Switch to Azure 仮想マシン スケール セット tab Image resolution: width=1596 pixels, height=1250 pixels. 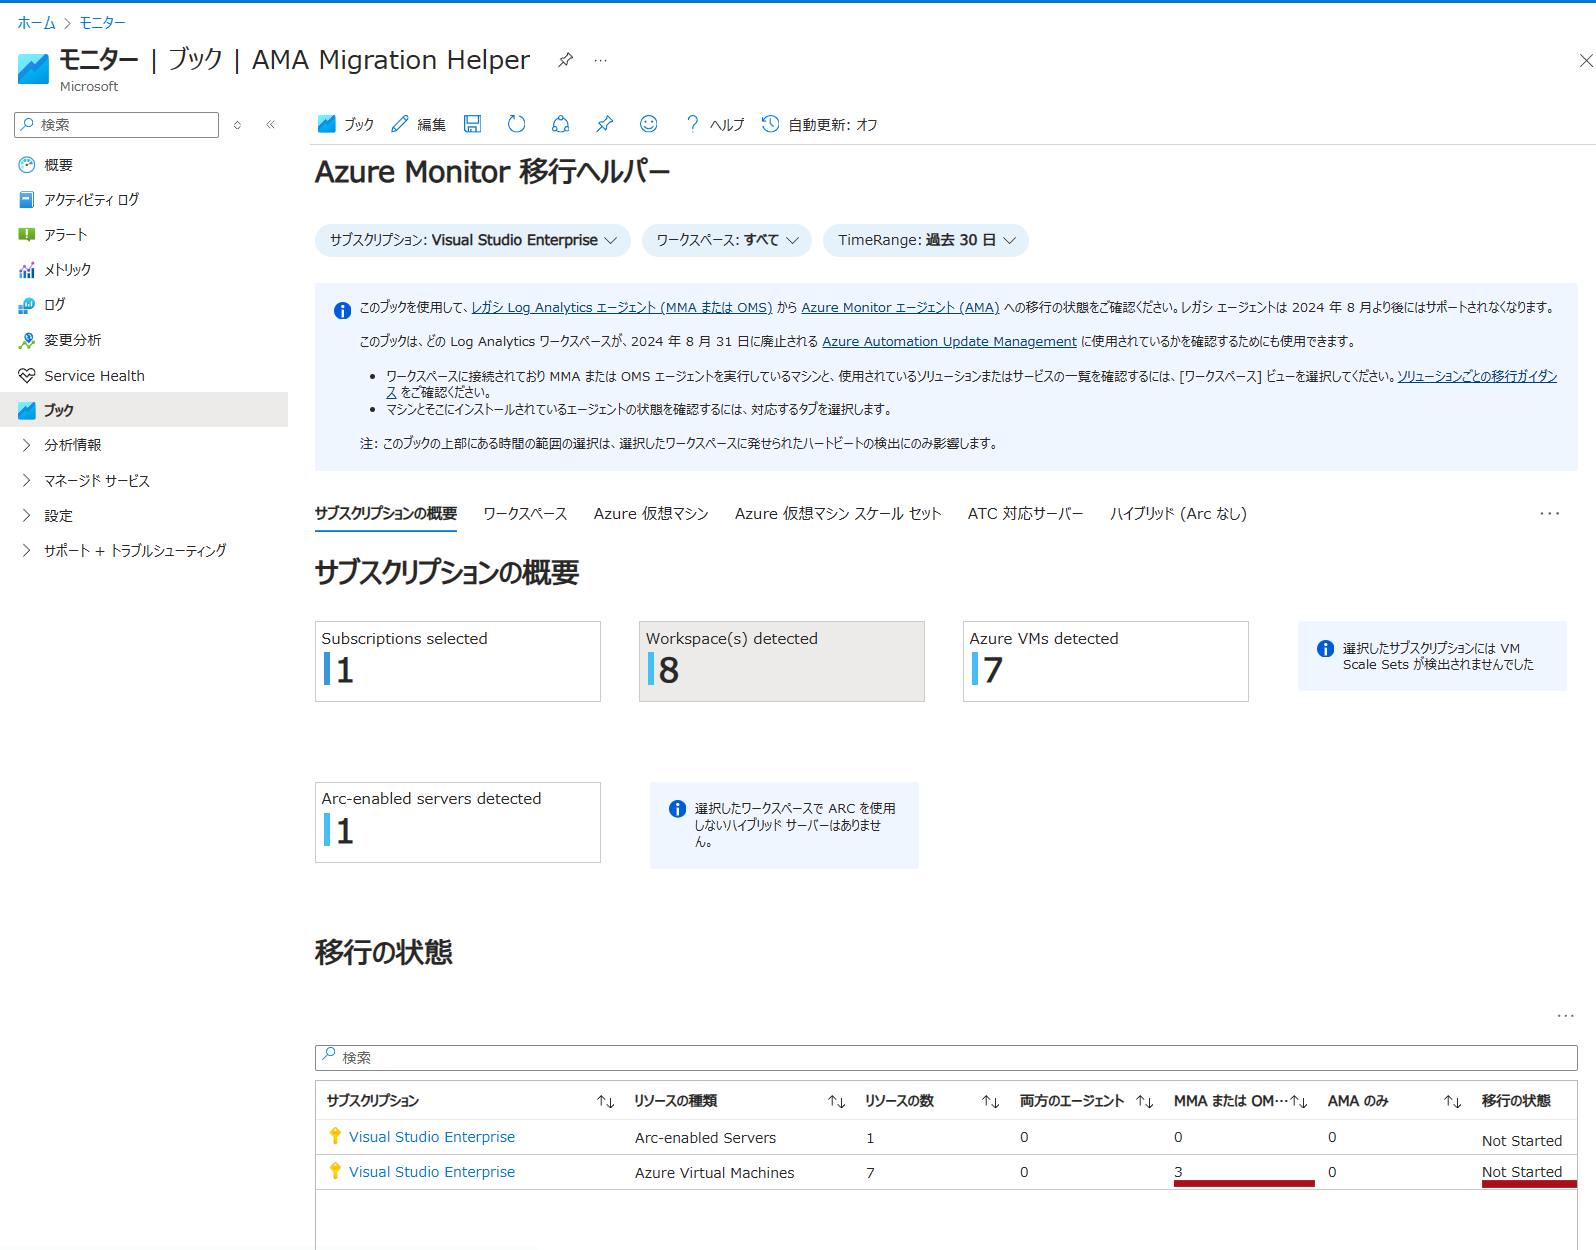click(x=838, y=513)
